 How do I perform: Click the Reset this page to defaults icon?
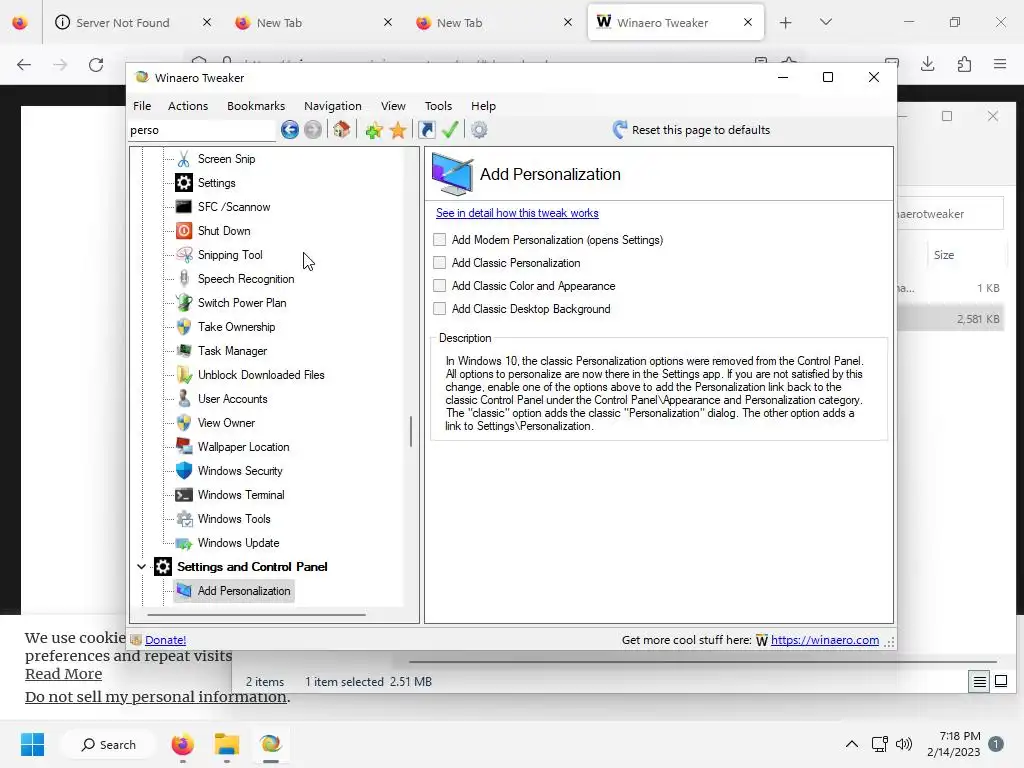[619, 129]
